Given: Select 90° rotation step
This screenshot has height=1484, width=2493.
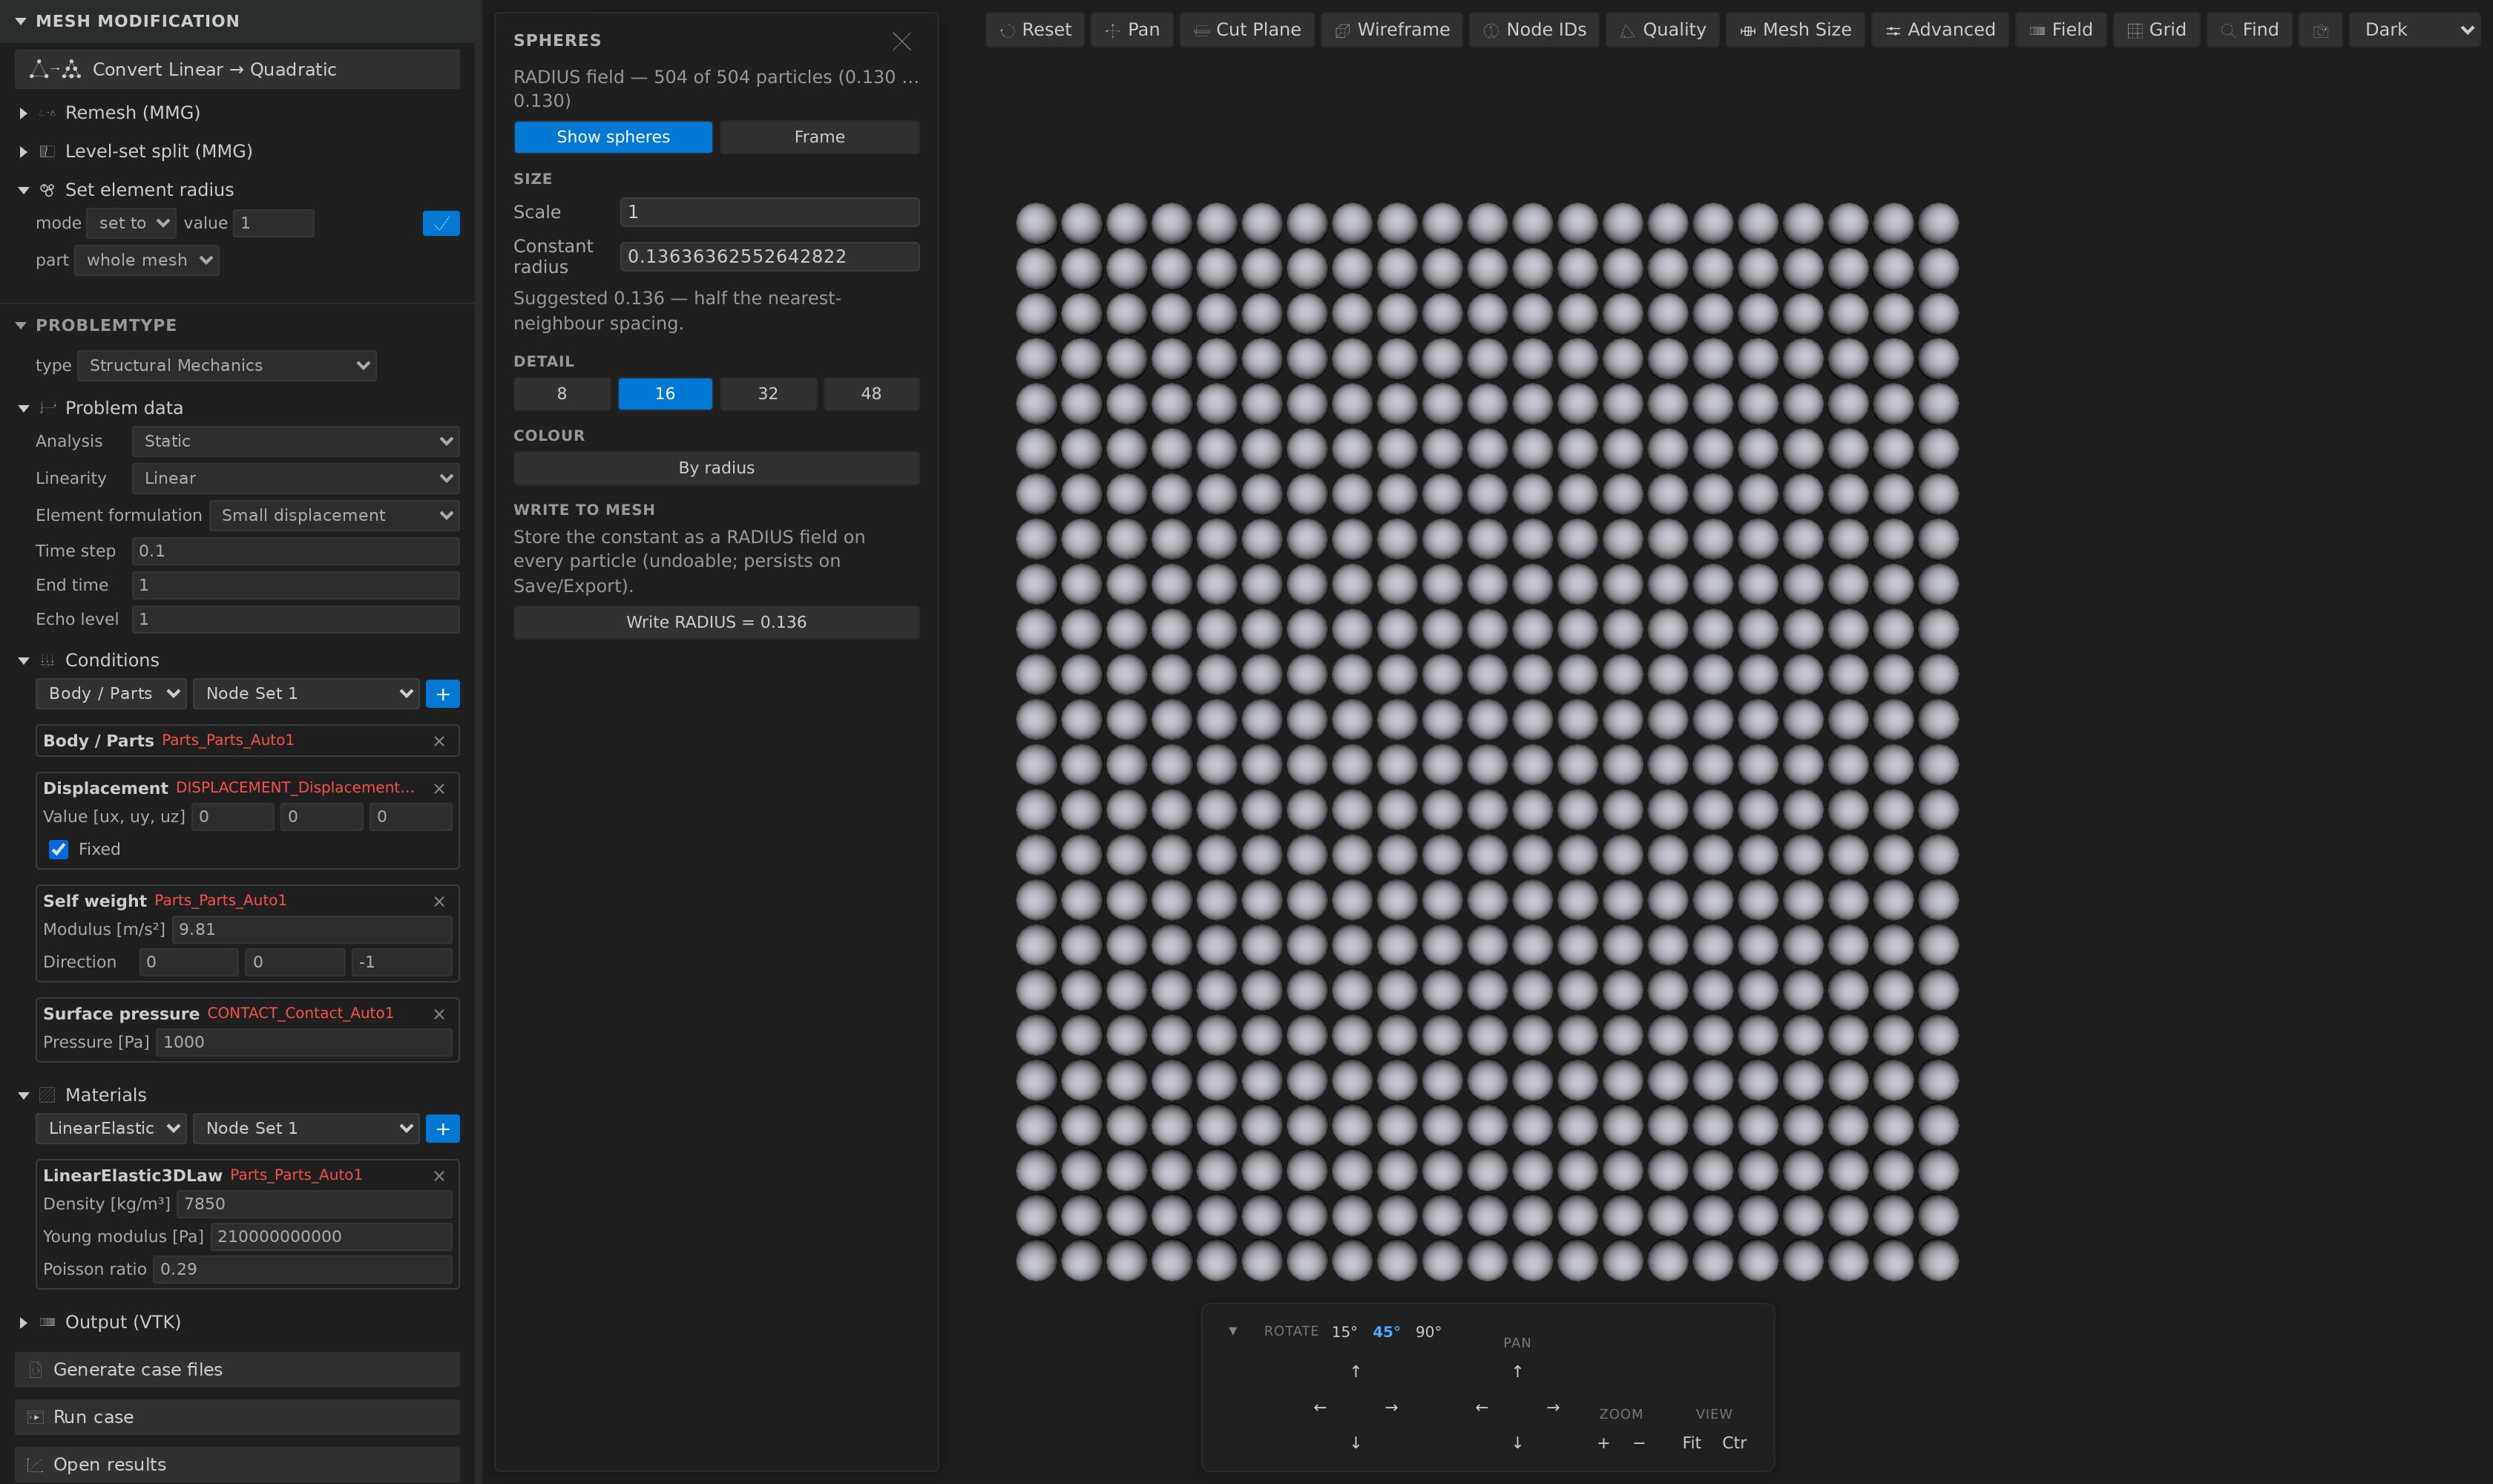Looking at the screenshot, I should [x=1428, y=1332].
